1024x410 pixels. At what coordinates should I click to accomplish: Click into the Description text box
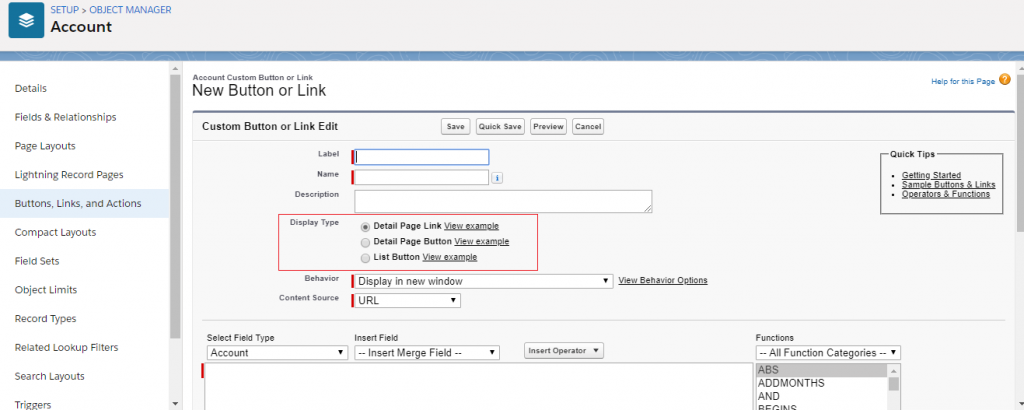tap(503, 201)
